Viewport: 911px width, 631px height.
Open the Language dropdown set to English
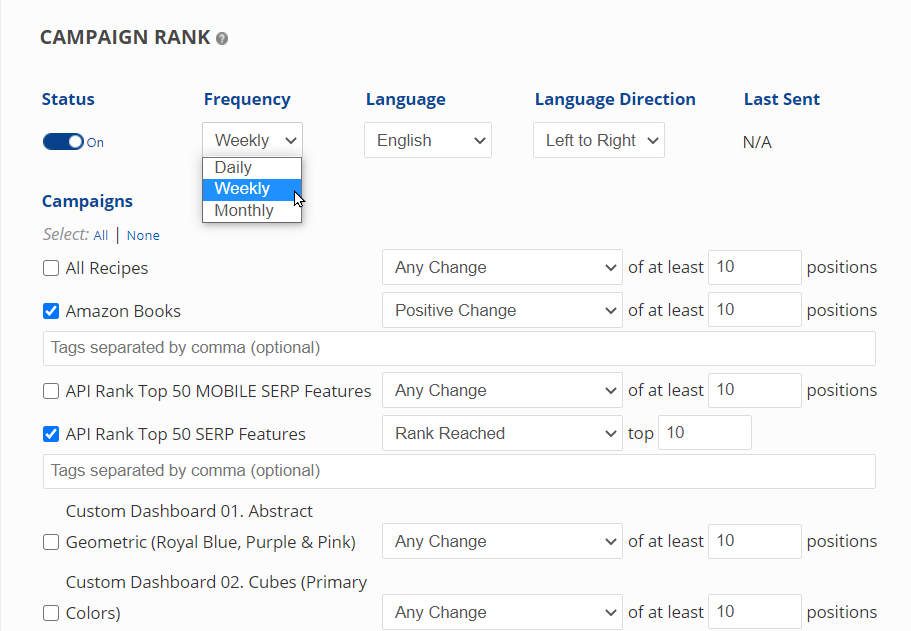coord(427,141)
